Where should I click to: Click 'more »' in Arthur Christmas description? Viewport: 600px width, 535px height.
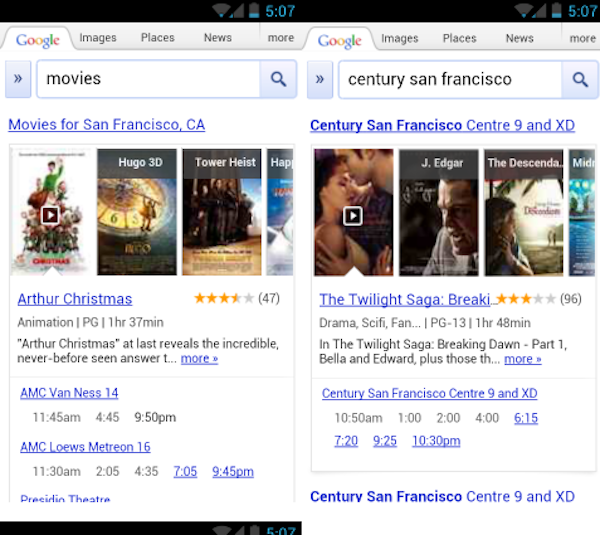pos(199,359)
